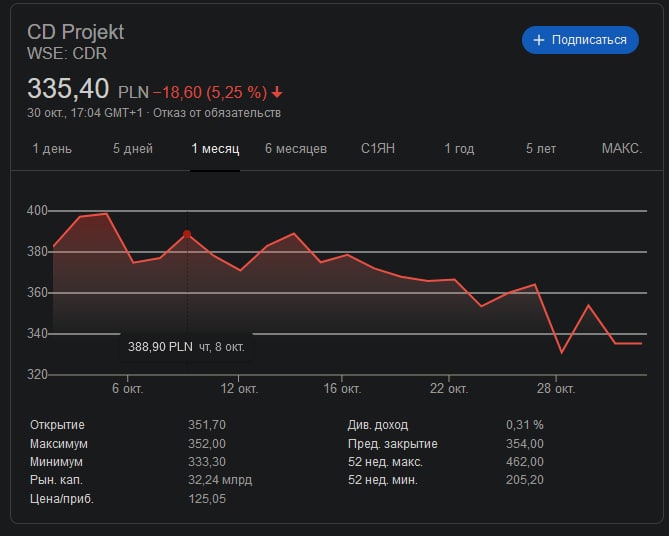The height and width of the screenshot is (536, 669).
Task: Click the 30 окт., 17:04 GMT+1 timestamp
Action: tap(84, 113)
